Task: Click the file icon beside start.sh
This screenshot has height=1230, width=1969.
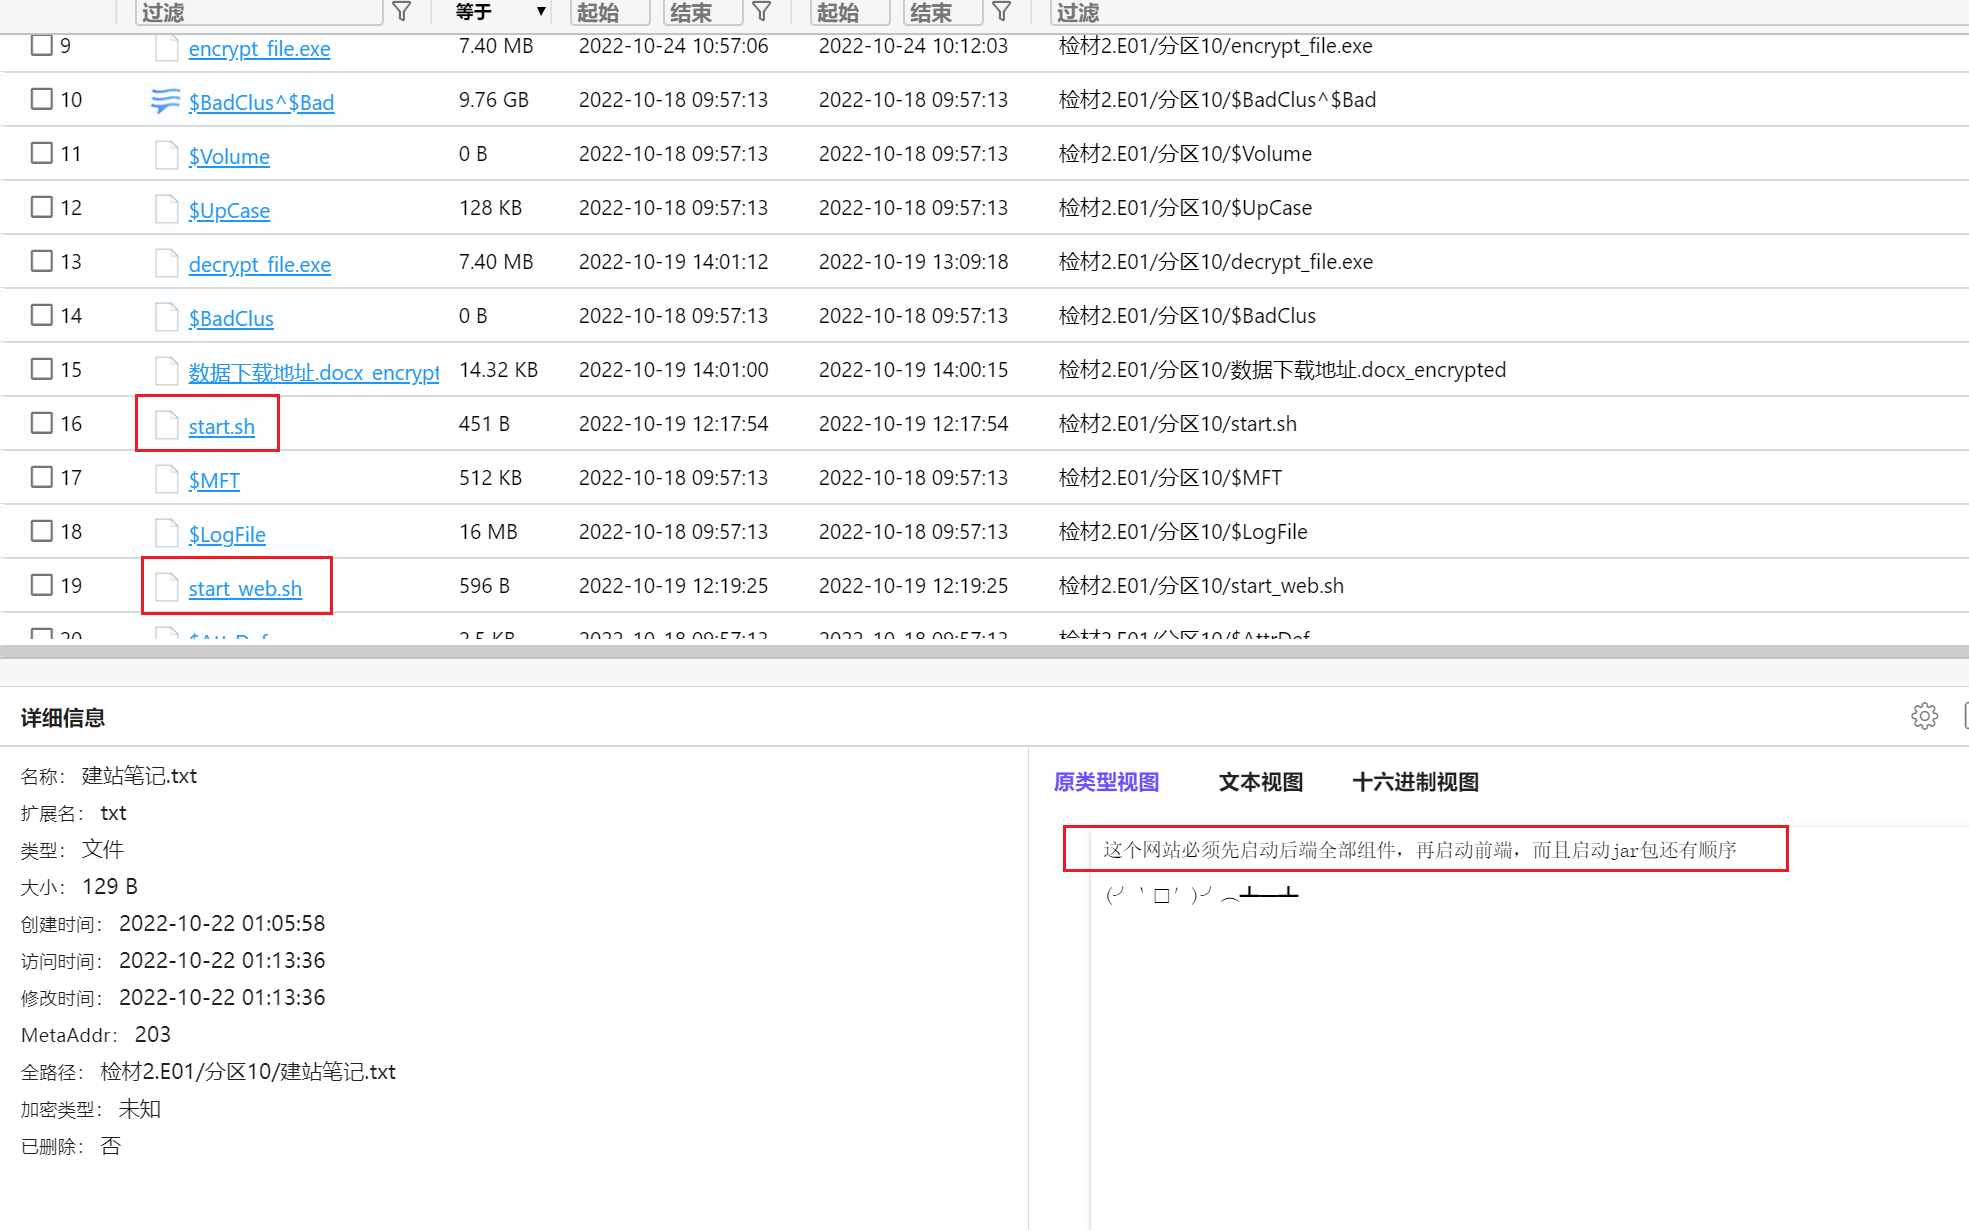Action: [166, 424]
